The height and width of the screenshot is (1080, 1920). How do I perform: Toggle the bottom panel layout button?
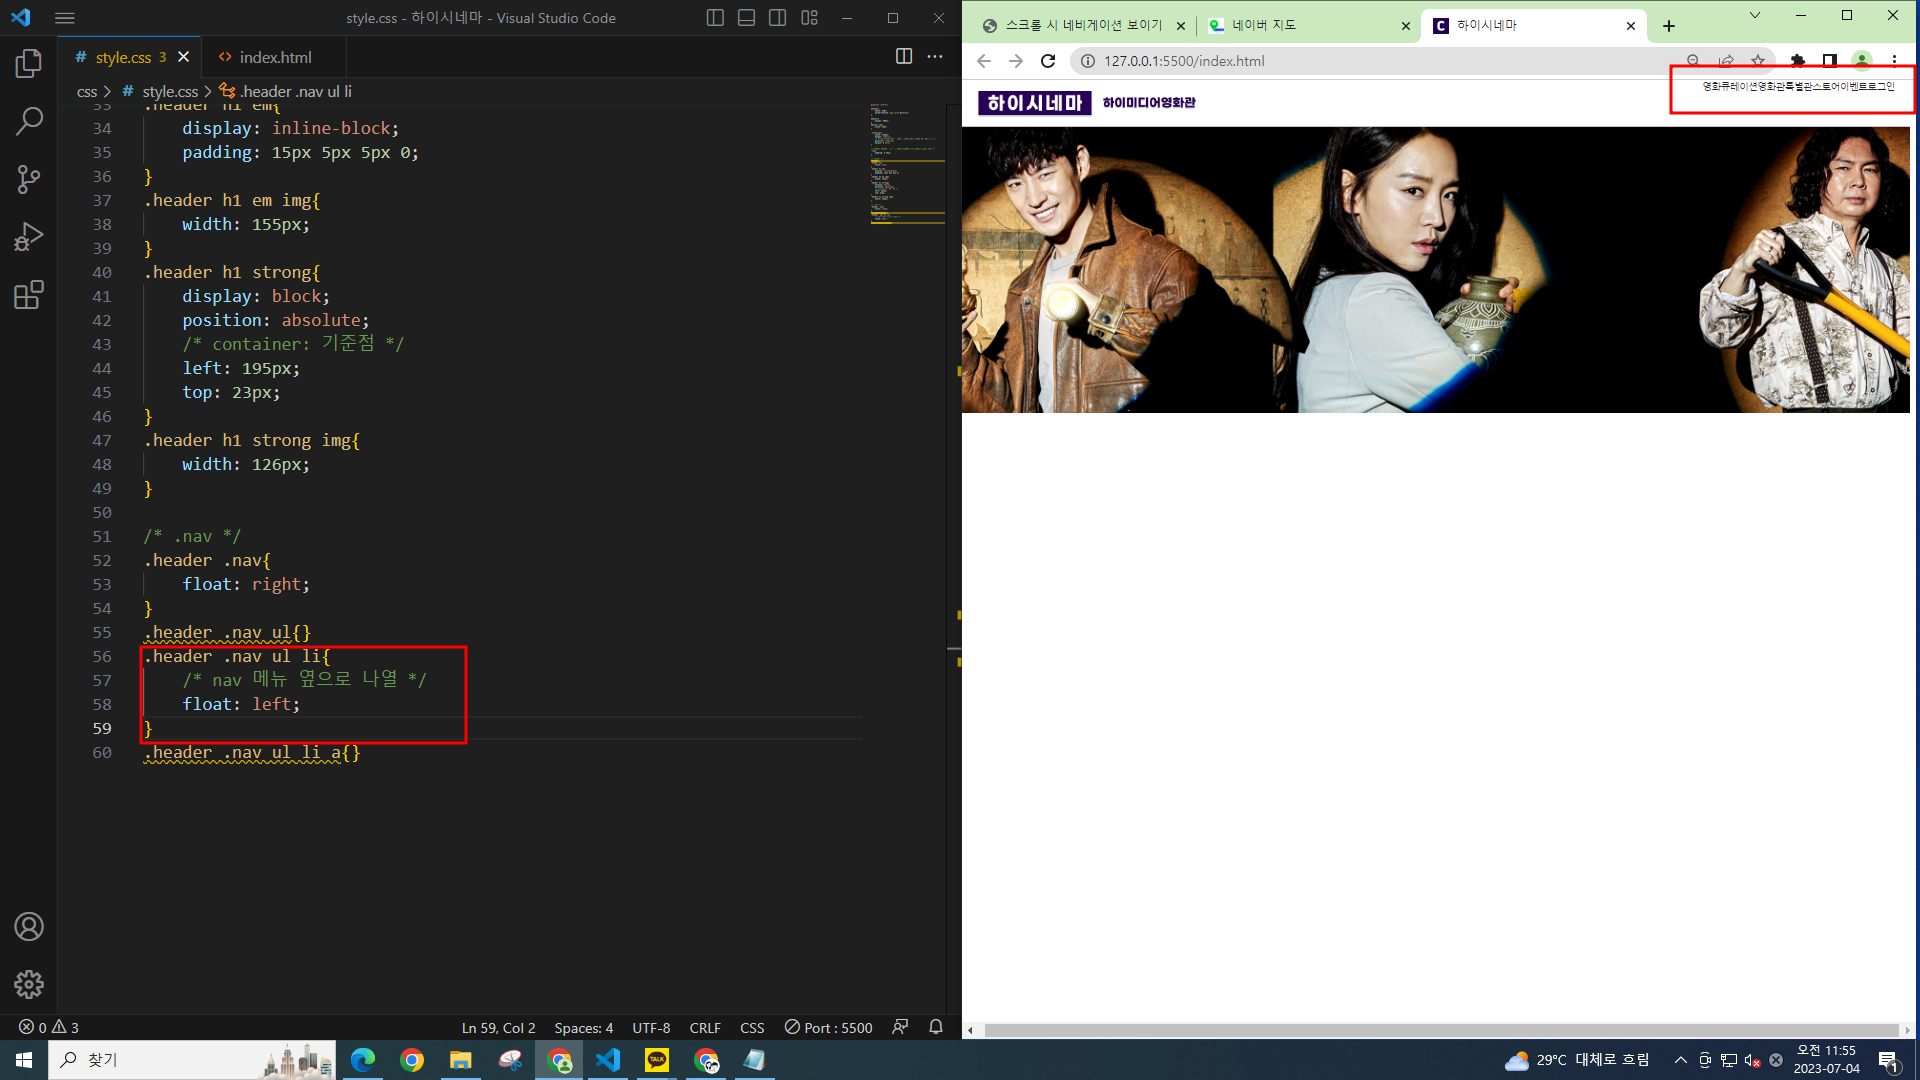point(746,18)
